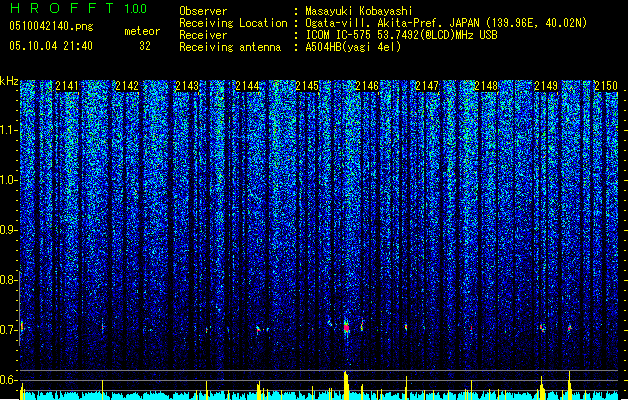This screenshot has width=629, height=400.
Task: Click the A504HB(yagi 4el) antenna text
Action: (353, 47)
